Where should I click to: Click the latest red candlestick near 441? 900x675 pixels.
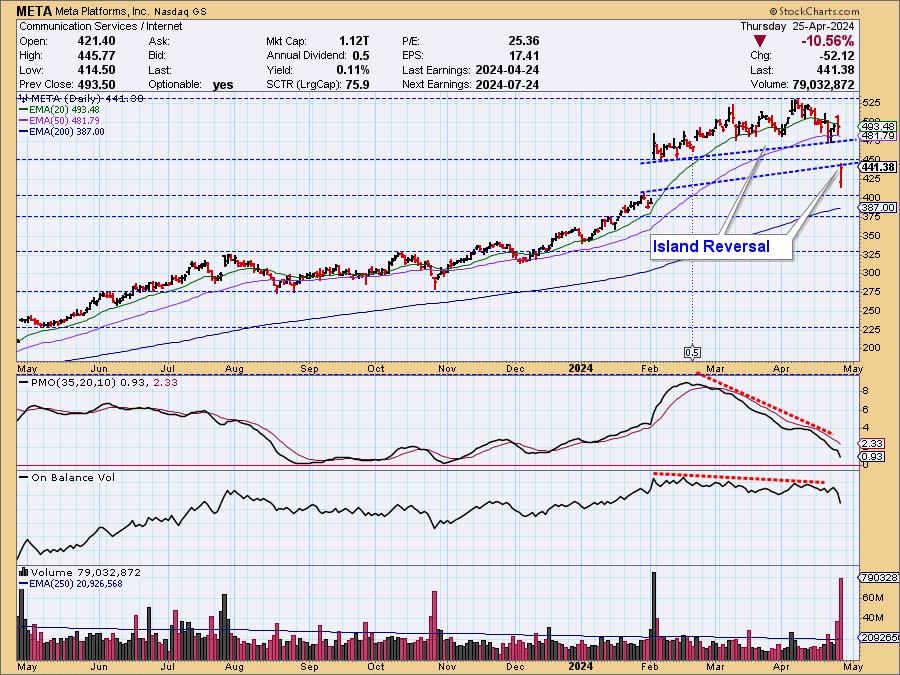[841, 176]
